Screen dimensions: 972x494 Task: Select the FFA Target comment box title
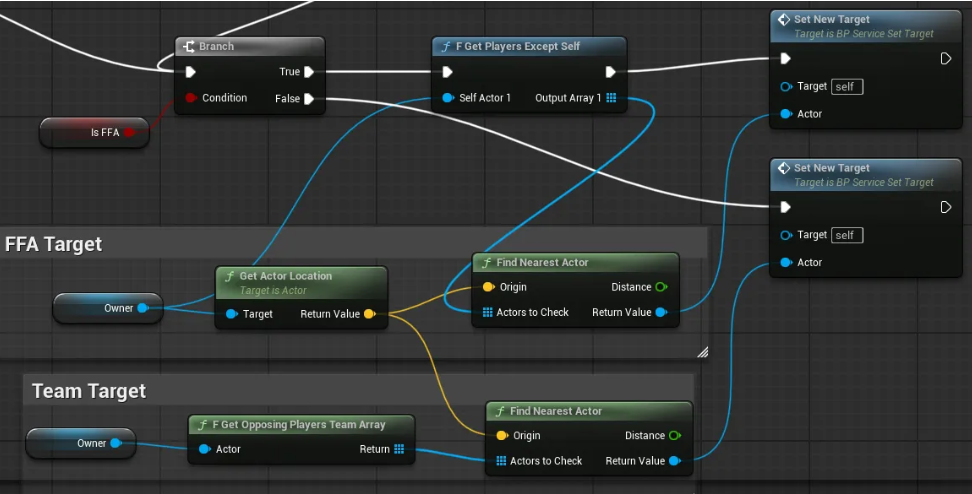(x=53, y=244)
